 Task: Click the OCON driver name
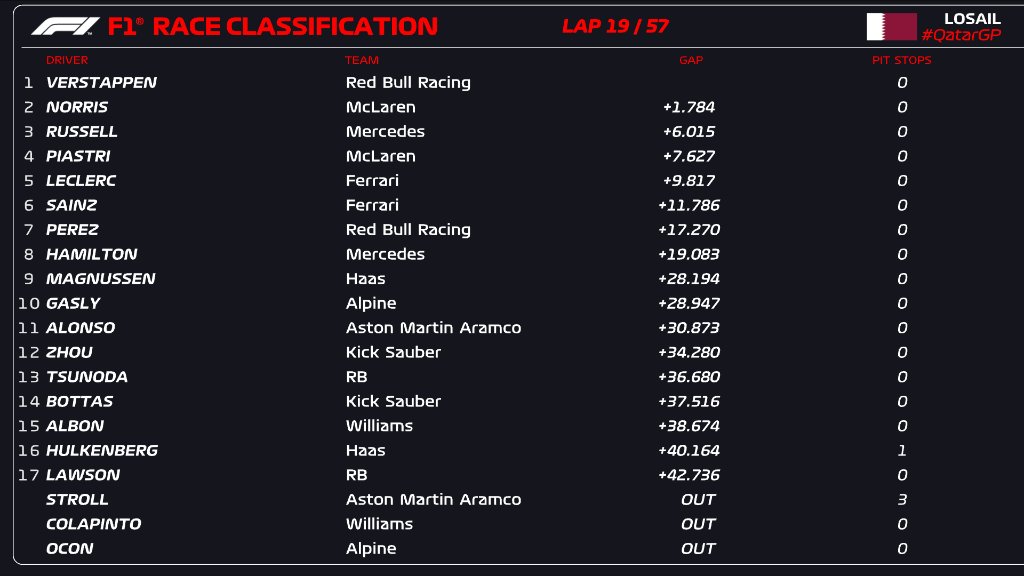point(70,549)
